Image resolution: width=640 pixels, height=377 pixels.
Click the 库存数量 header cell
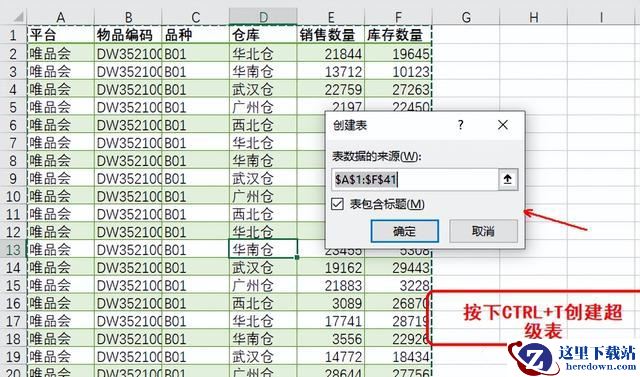[x=398, y=35]
